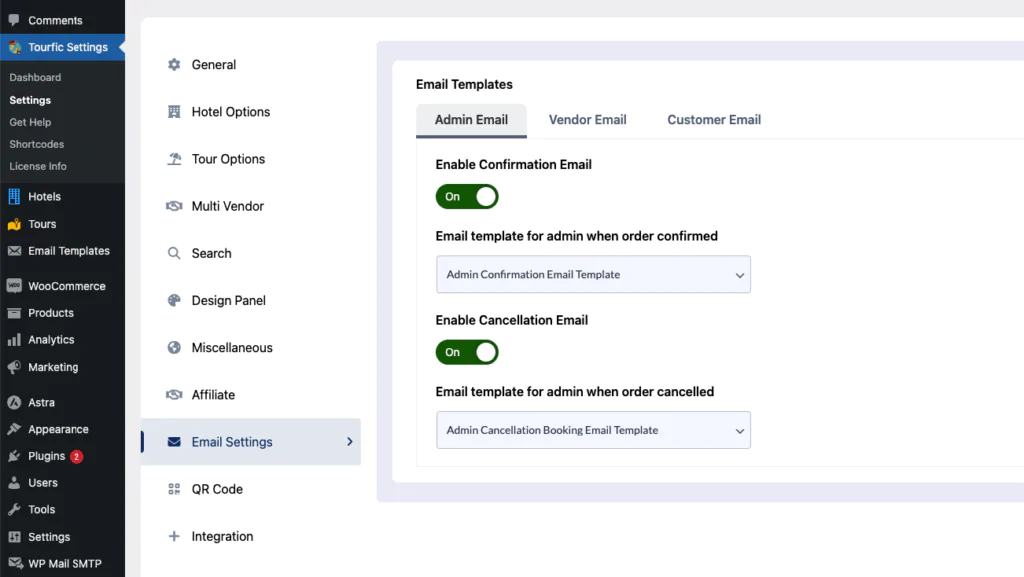
Task: Switch to the Customer Email tab
Action: click(x=714, y=120)
